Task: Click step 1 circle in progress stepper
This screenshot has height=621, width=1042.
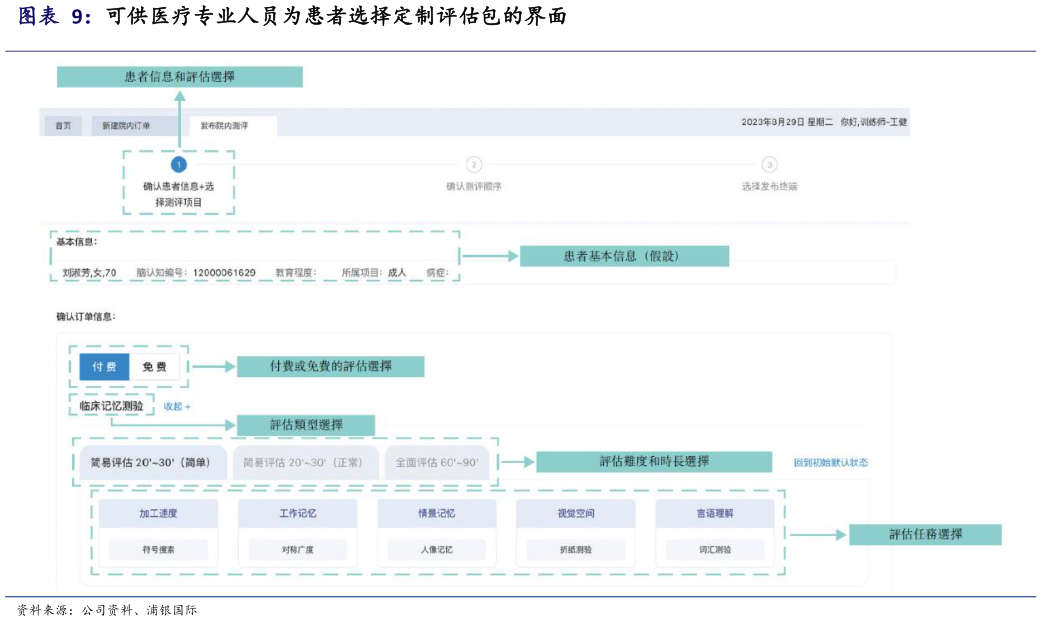Action: click(x=179, y=165)
